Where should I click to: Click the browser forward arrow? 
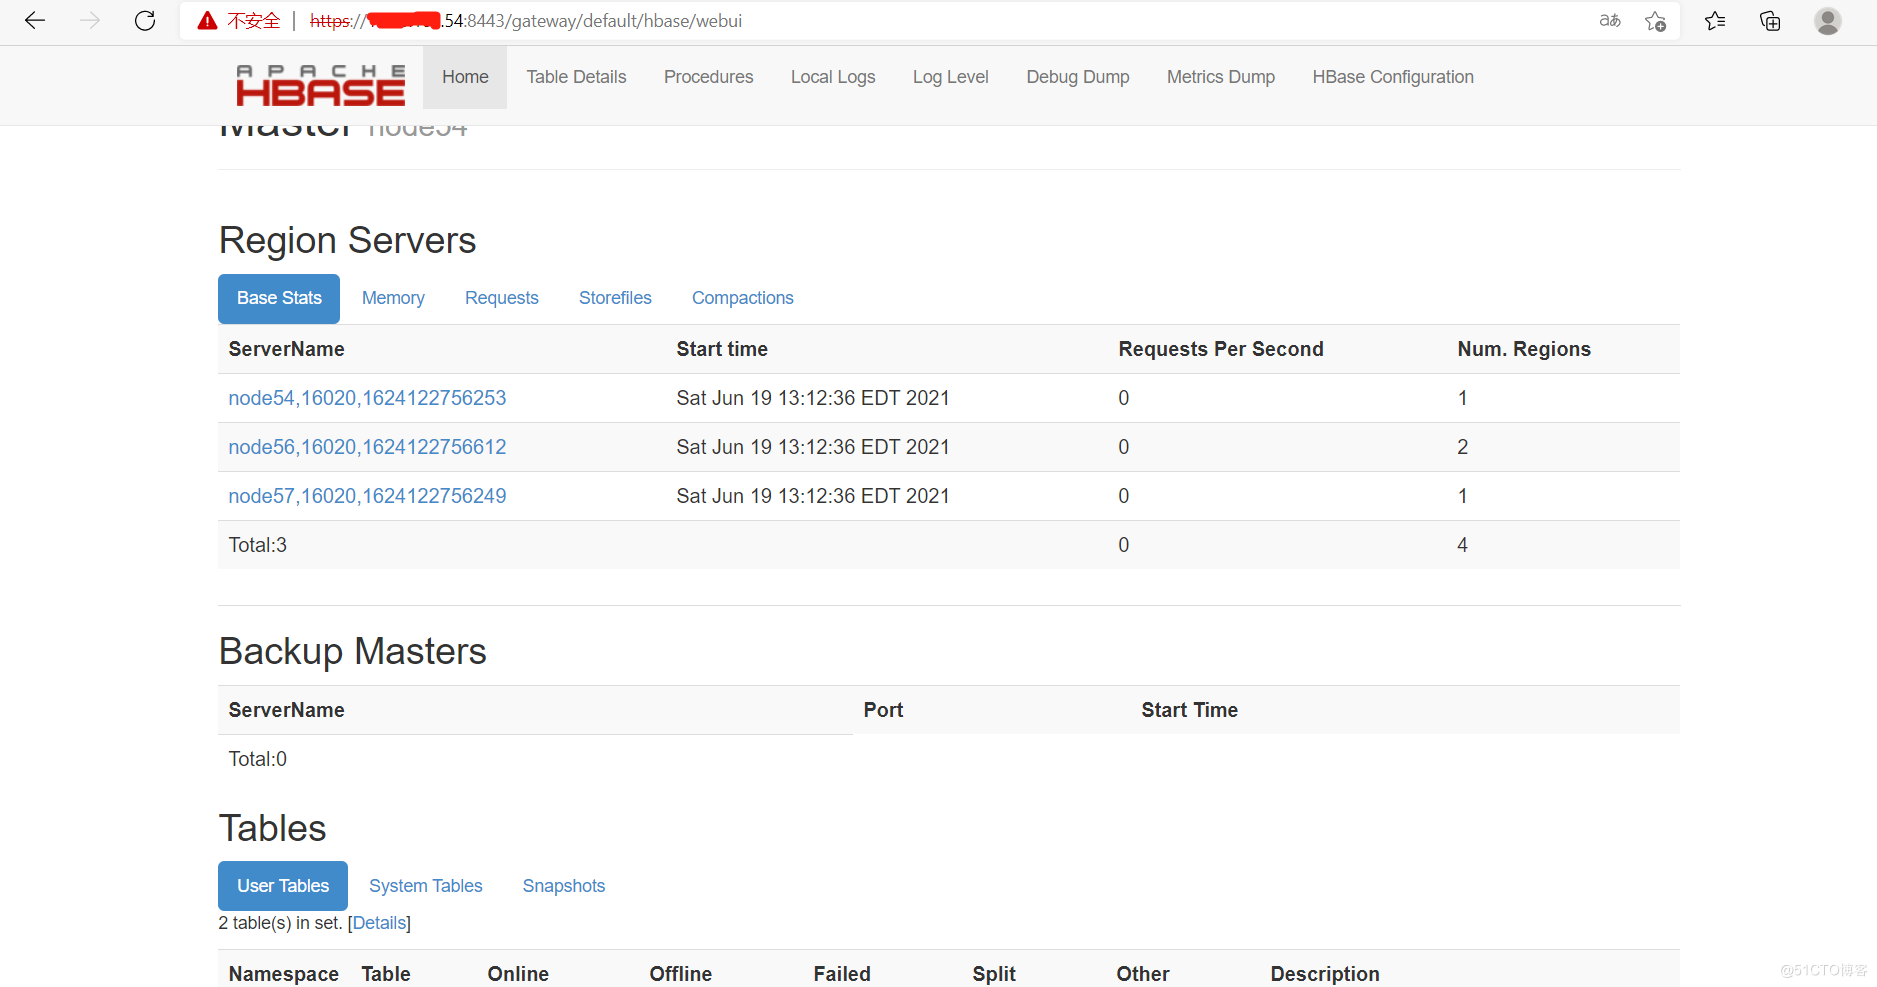click(90, 21)
